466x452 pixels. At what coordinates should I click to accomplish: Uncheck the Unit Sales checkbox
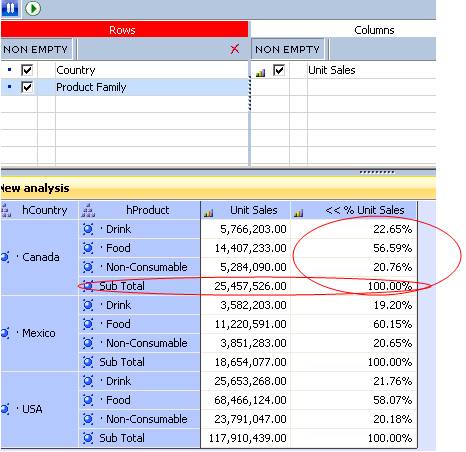click(279, 70)
